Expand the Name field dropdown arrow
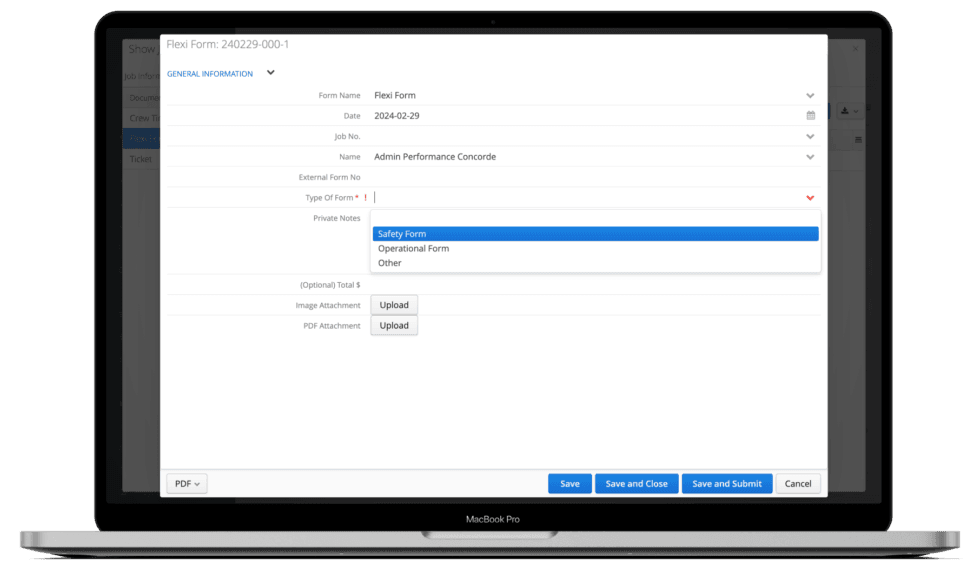This screenshot has height=572, width=980. click(x=810, y=157)
